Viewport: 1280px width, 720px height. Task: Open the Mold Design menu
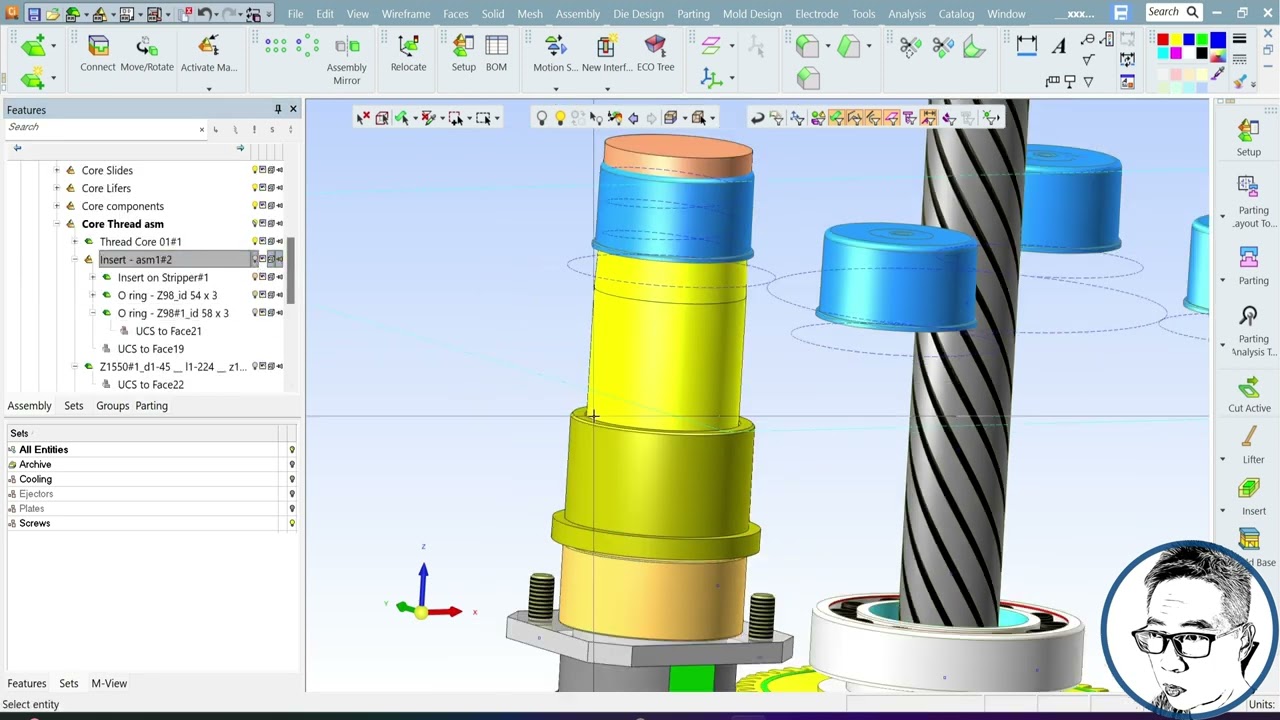tap(752, 14)
